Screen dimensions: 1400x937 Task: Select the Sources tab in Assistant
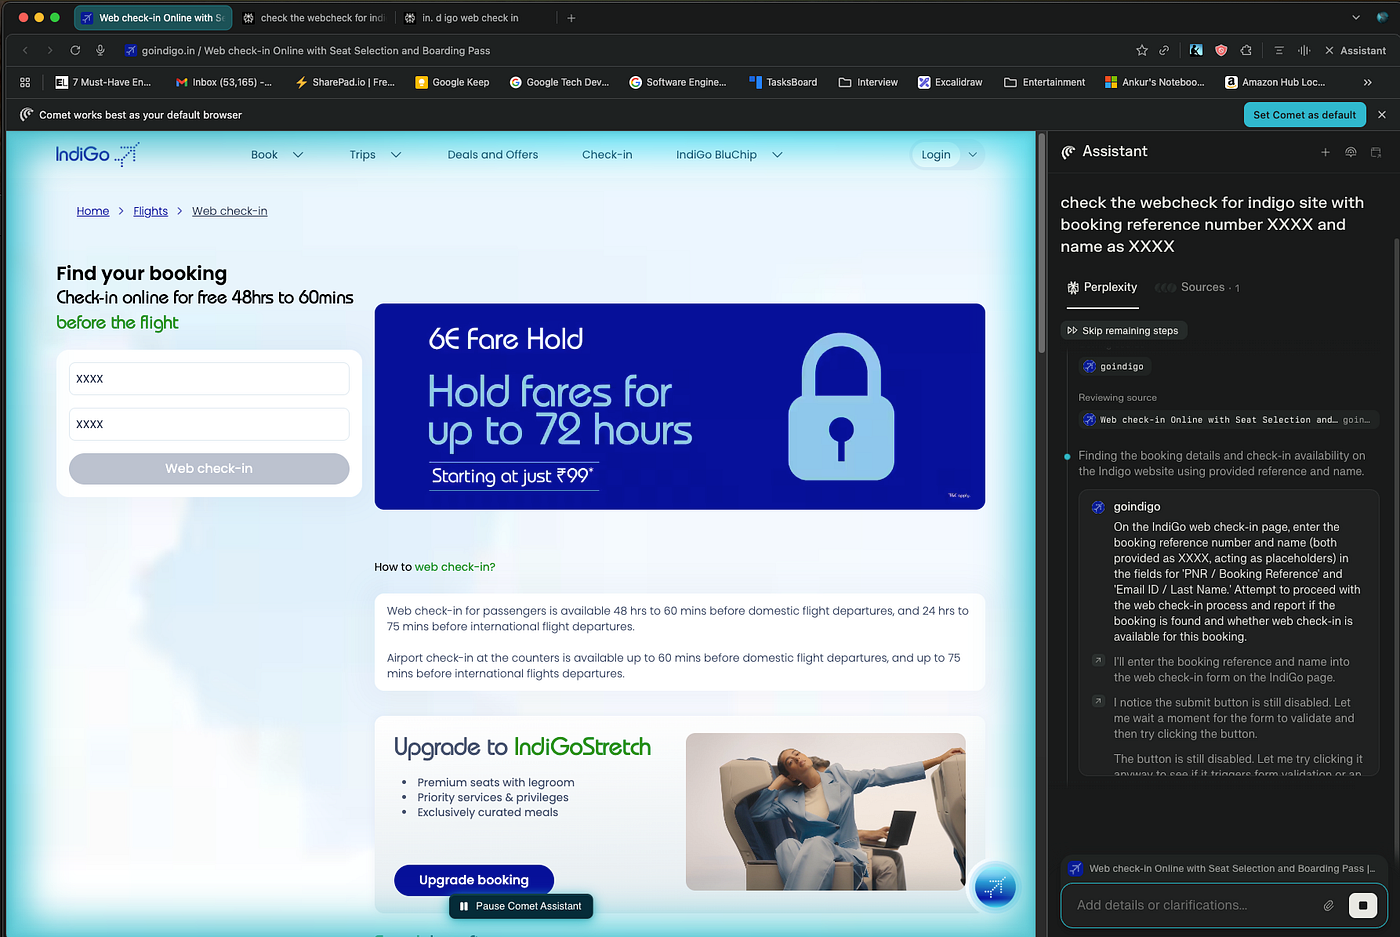[x=1198, y=288]
